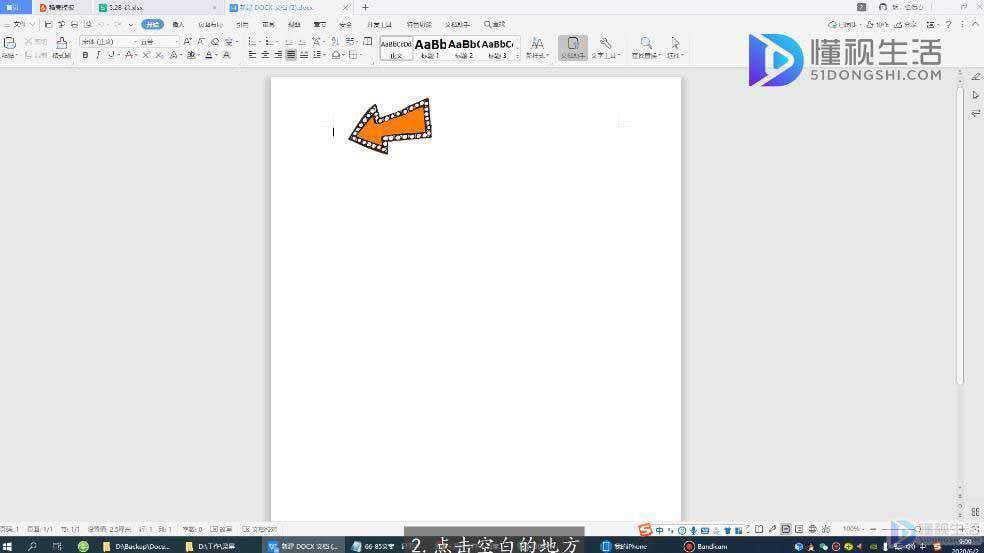
Task: Click the character shading A icon
Action: coord(227,55)
